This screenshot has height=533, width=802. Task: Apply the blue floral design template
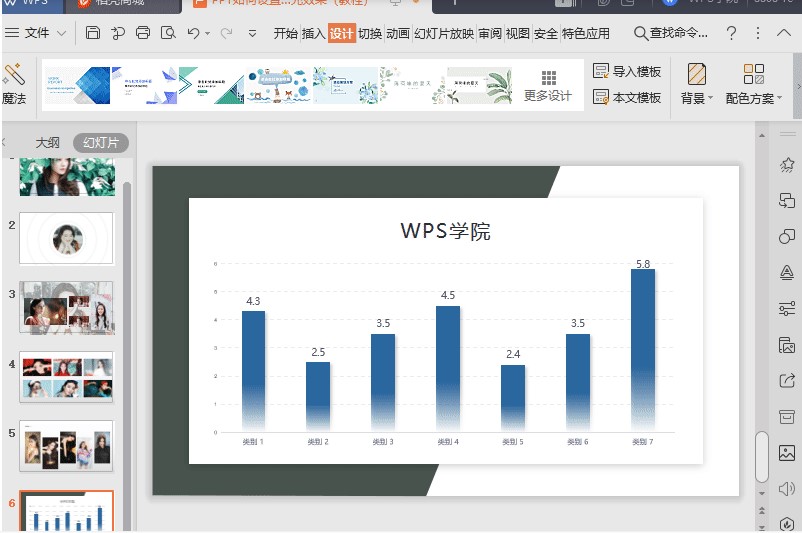tap(346, 85)
